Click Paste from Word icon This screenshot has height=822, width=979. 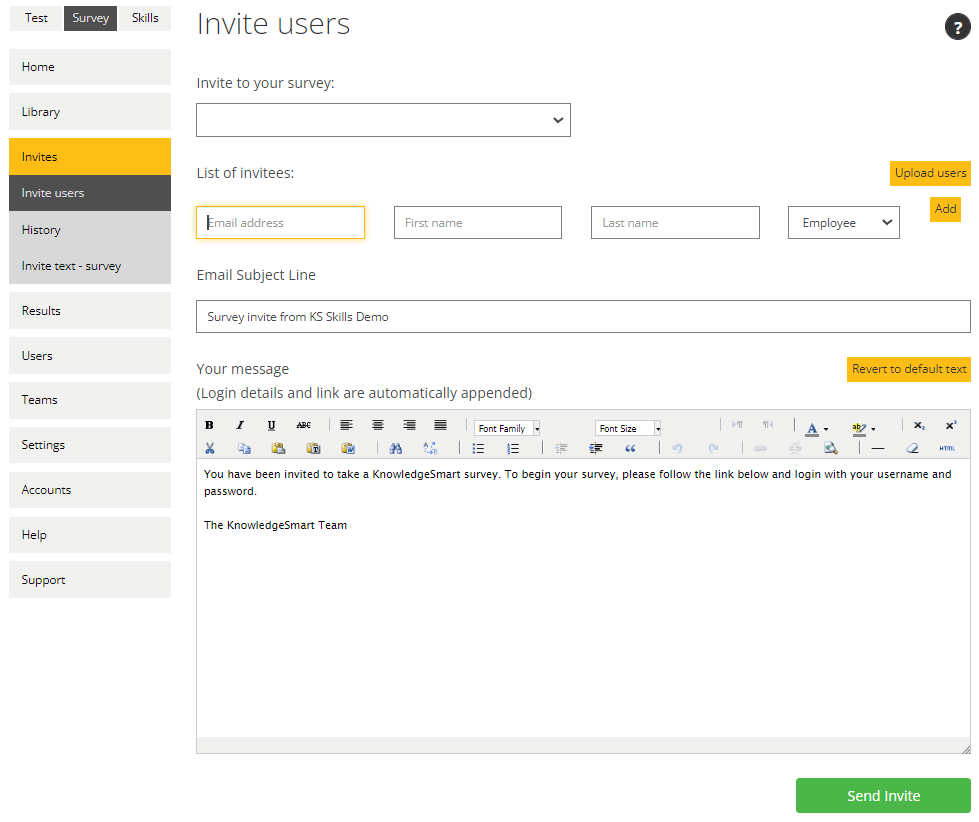(x=348, y=448)
